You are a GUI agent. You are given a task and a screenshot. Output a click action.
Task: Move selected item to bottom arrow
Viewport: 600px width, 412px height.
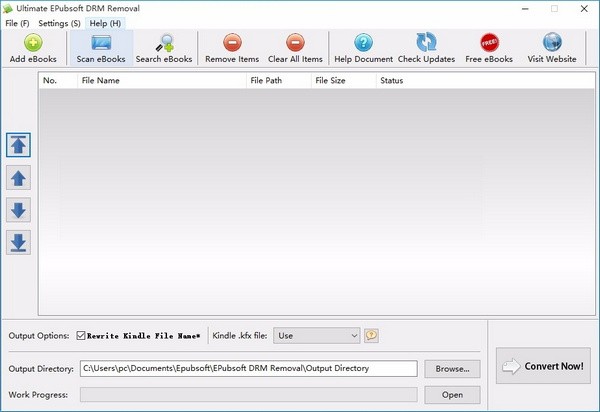tap(19, 242)
